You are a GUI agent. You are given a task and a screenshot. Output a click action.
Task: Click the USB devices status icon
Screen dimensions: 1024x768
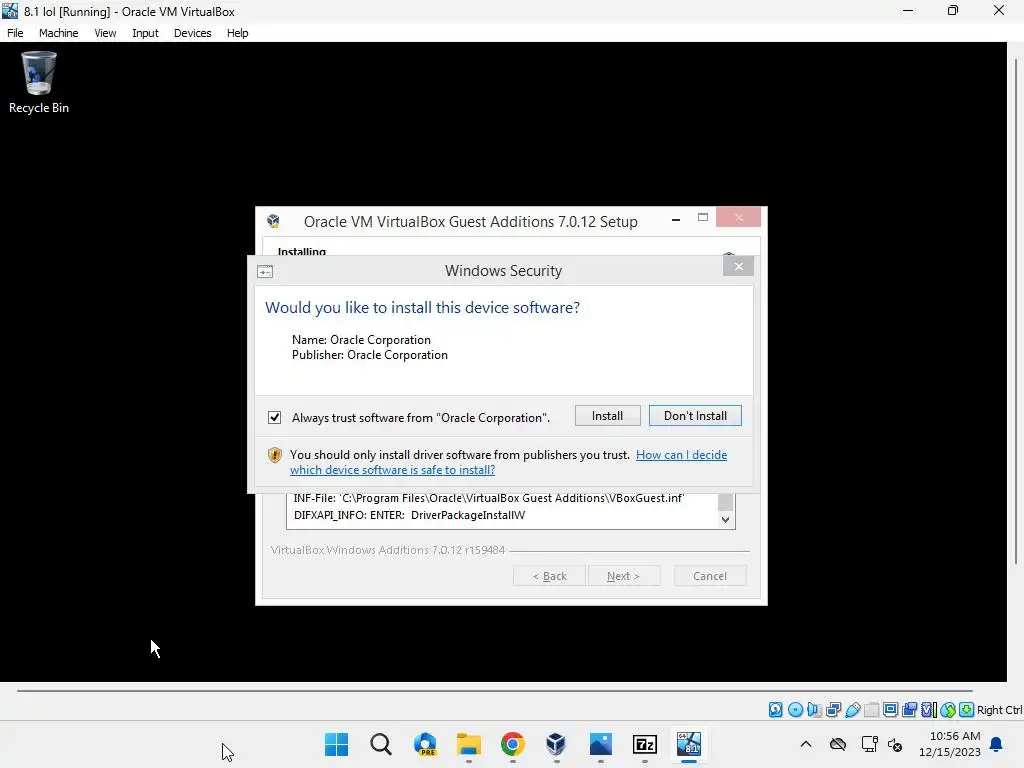point(852,710)
